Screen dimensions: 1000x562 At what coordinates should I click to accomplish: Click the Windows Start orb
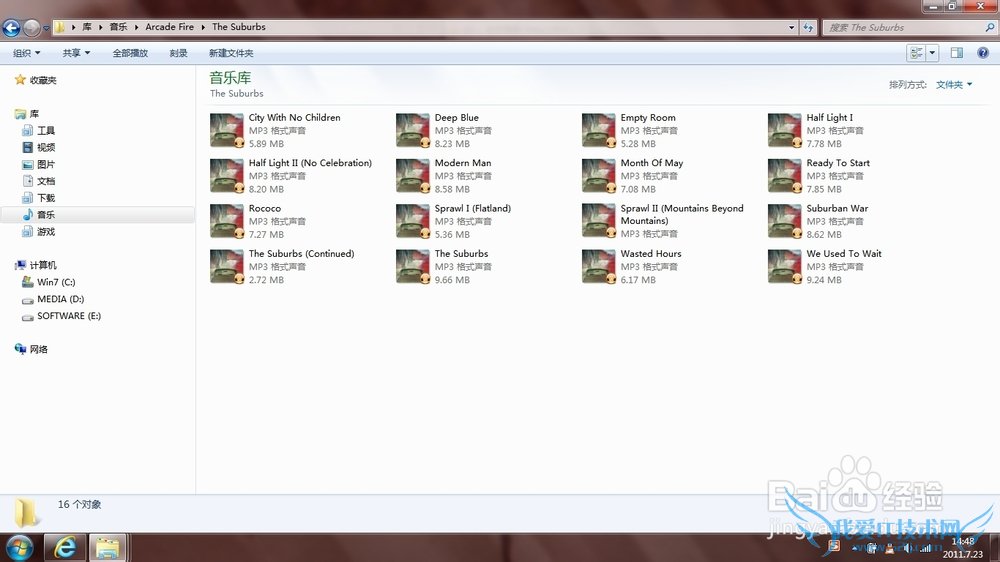coord(19,548)
